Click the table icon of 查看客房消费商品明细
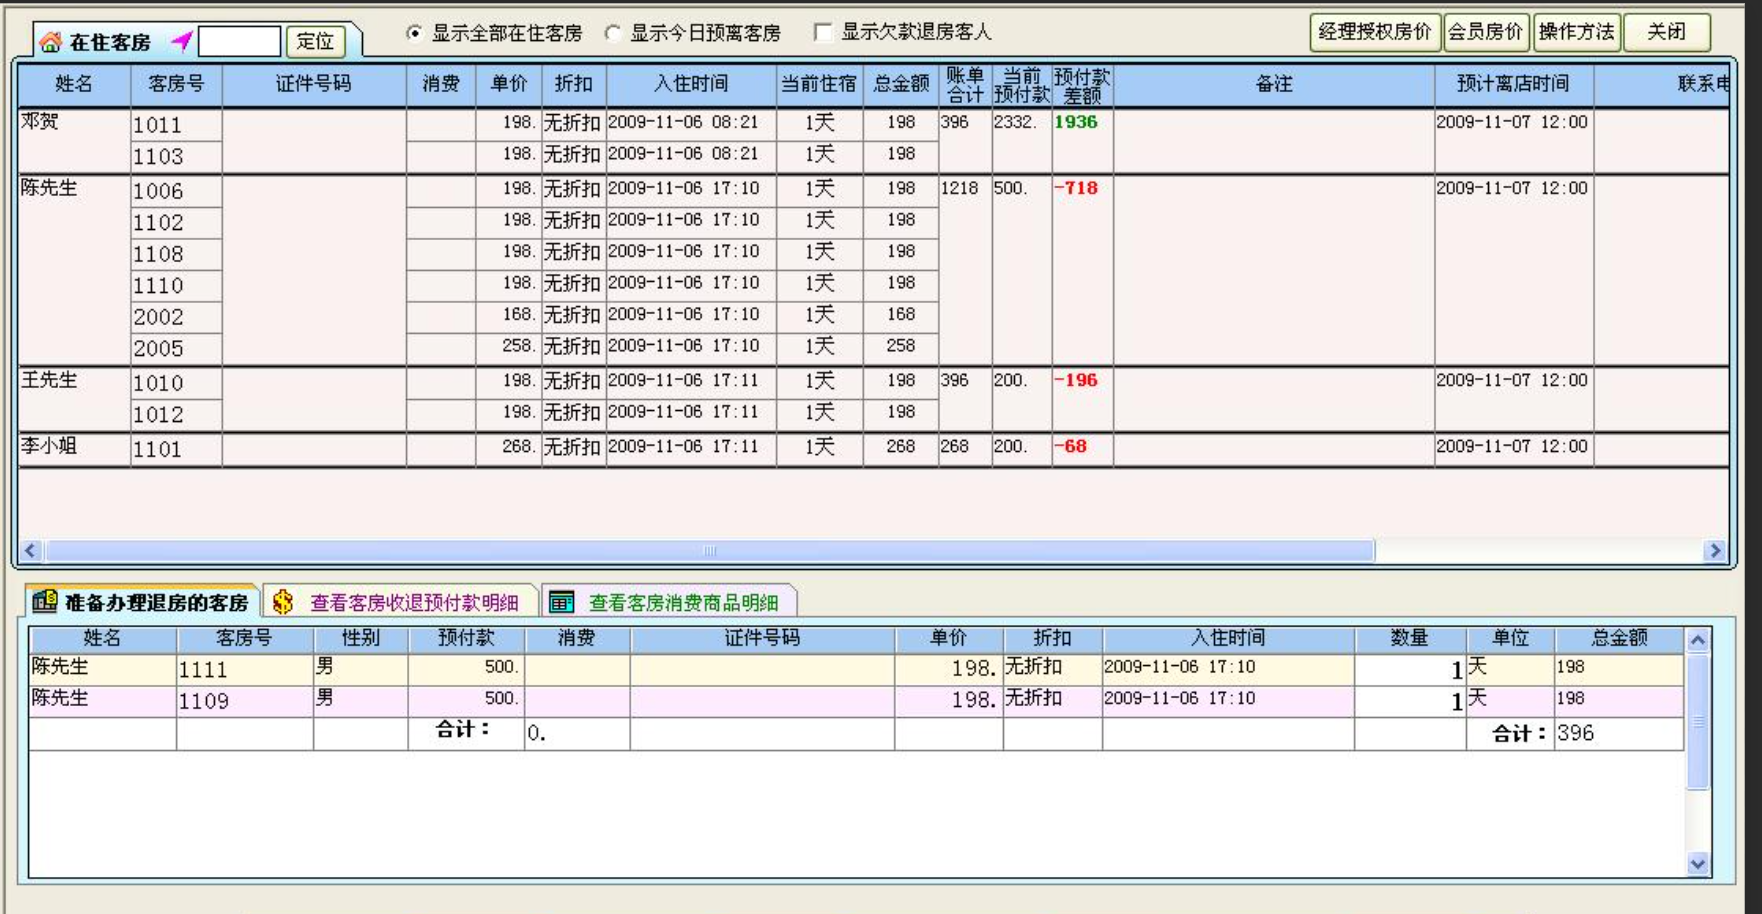Image resolution: width=1762 pixels, height=914 pixels. (x=562, y=602)
